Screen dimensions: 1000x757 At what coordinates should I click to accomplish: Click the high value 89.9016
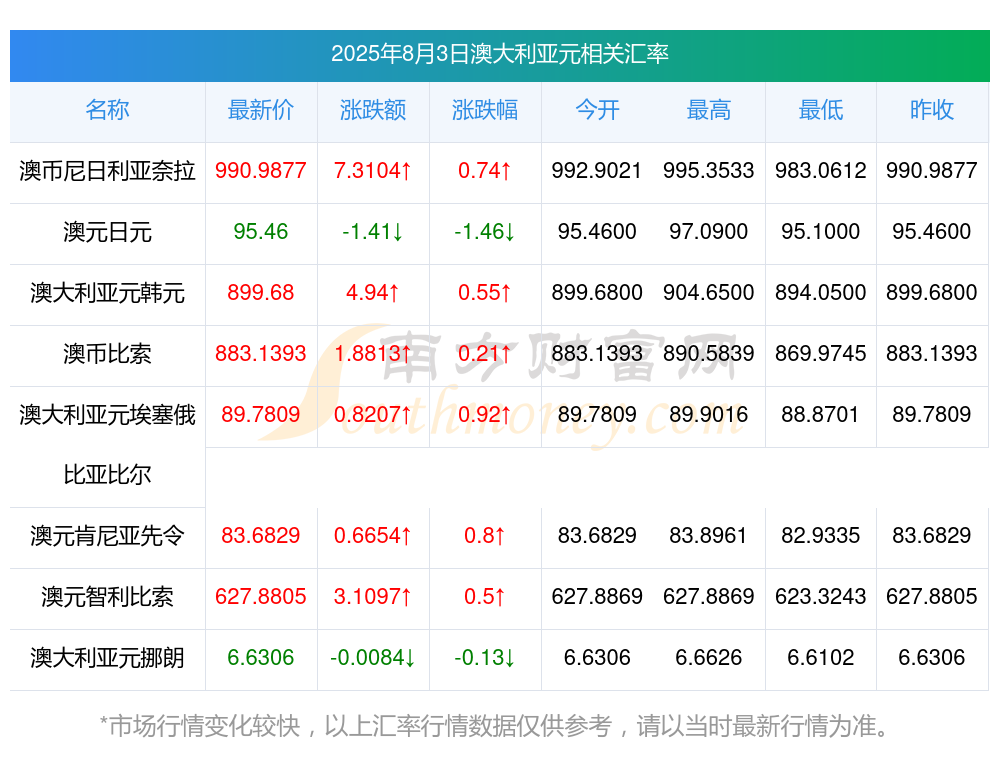tap(709, 415)
